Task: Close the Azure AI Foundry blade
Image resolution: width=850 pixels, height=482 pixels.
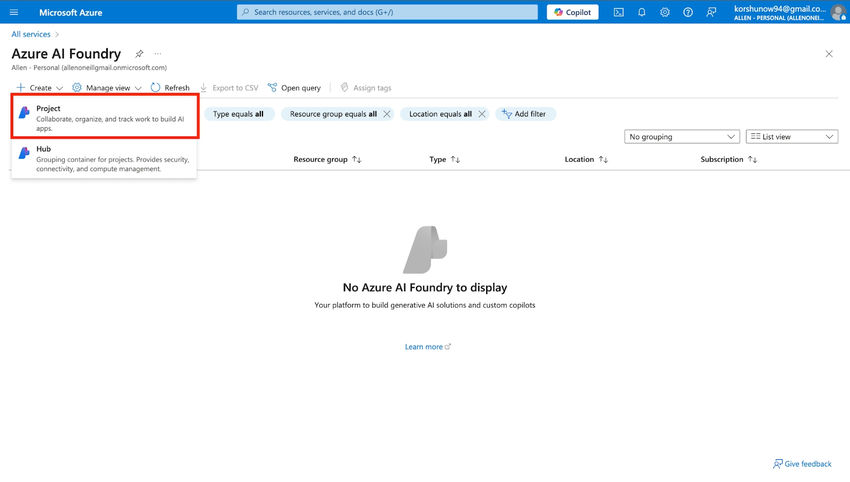Action: click(x=829, y=54)
